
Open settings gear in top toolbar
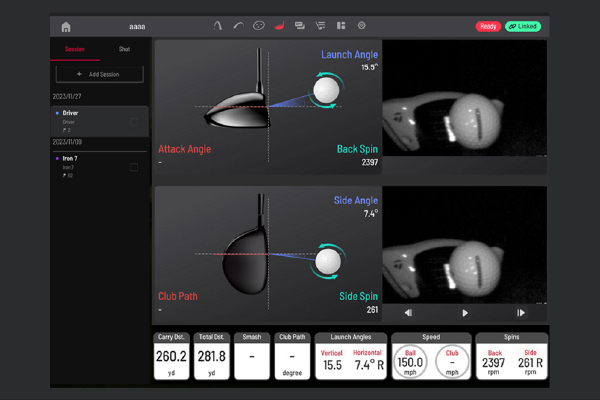coord(362,26)
